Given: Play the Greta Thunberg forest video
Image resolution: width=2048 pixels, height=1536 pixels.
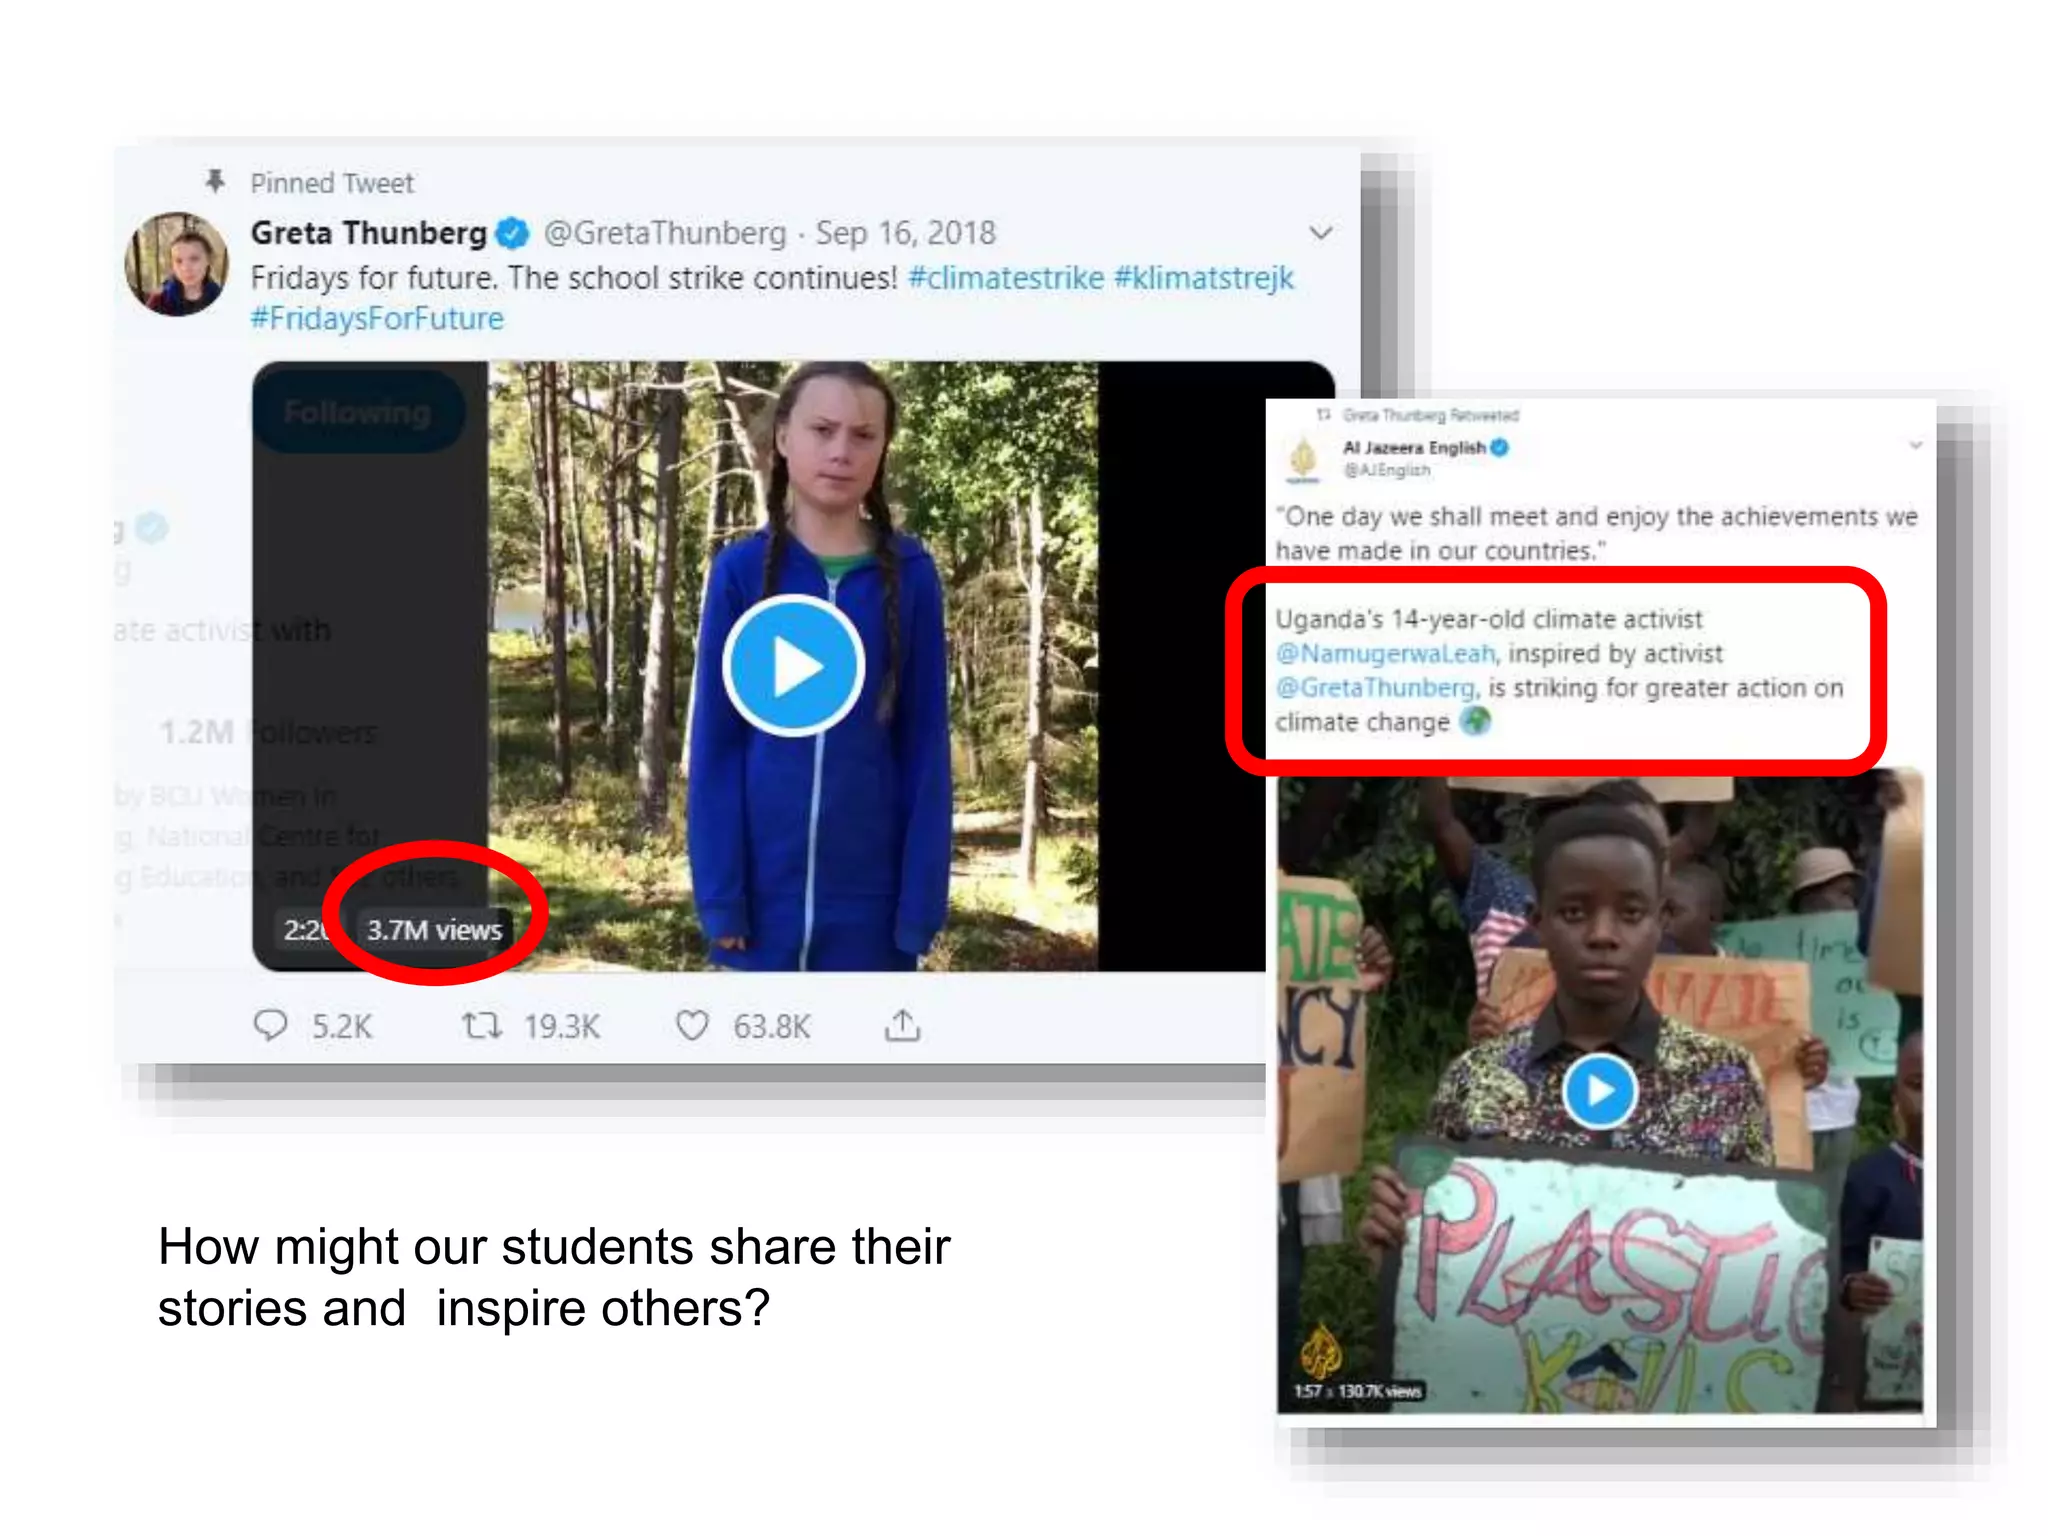Looking at the screenshot, I should pyautogui.click(x=793, y=666).
